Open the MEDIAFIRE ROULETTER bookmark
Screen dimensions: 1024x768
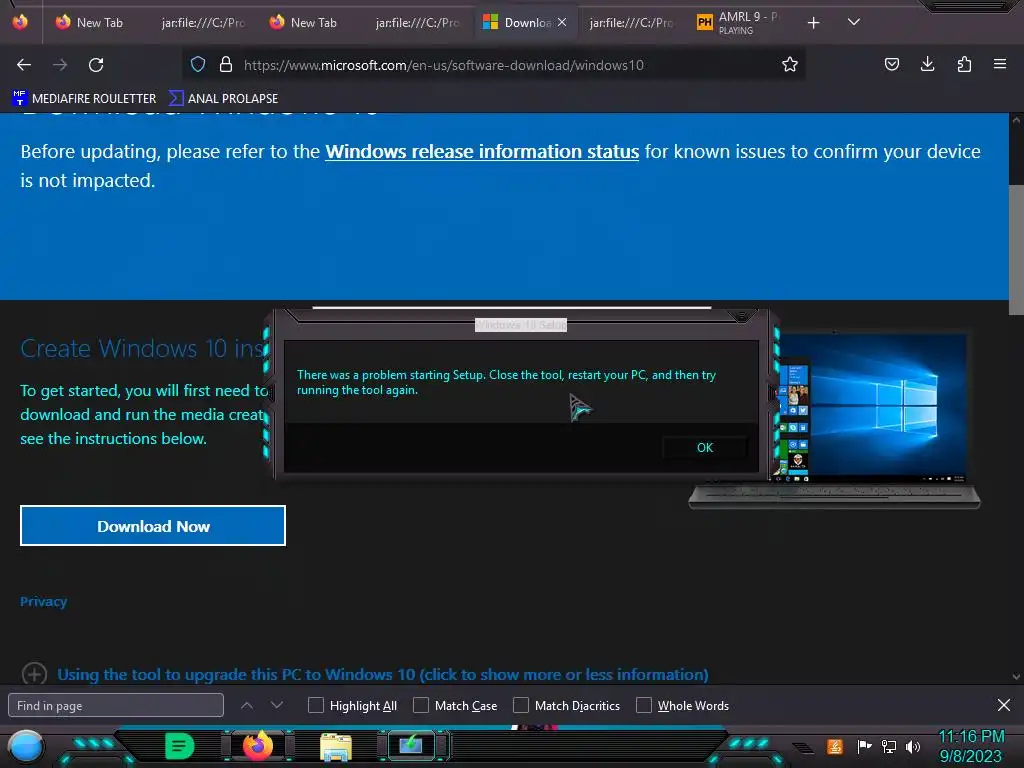84,99
